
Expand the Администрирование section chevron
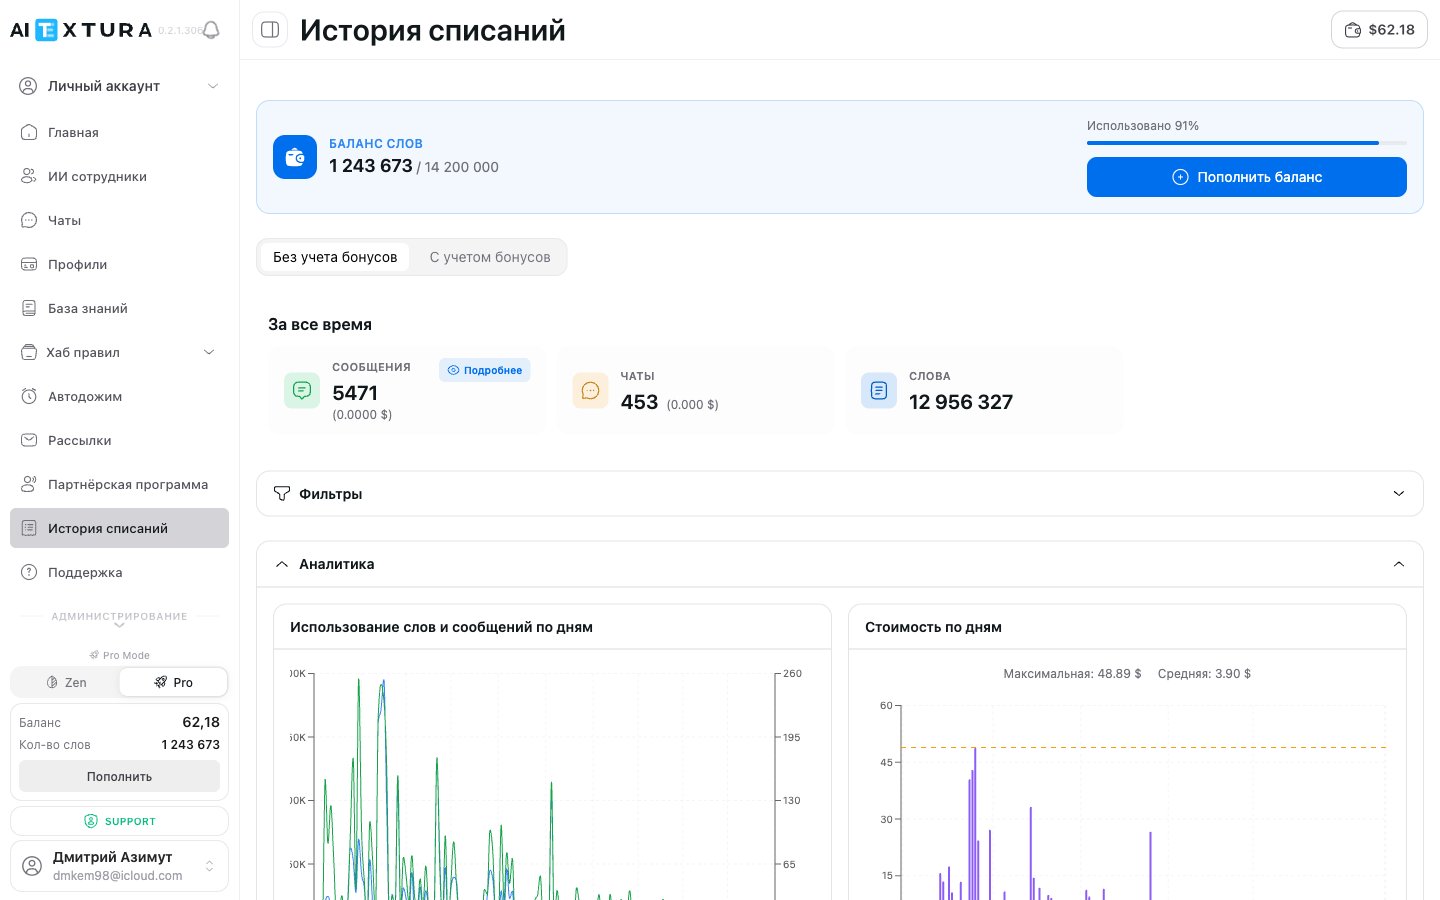tap(119, 625)
